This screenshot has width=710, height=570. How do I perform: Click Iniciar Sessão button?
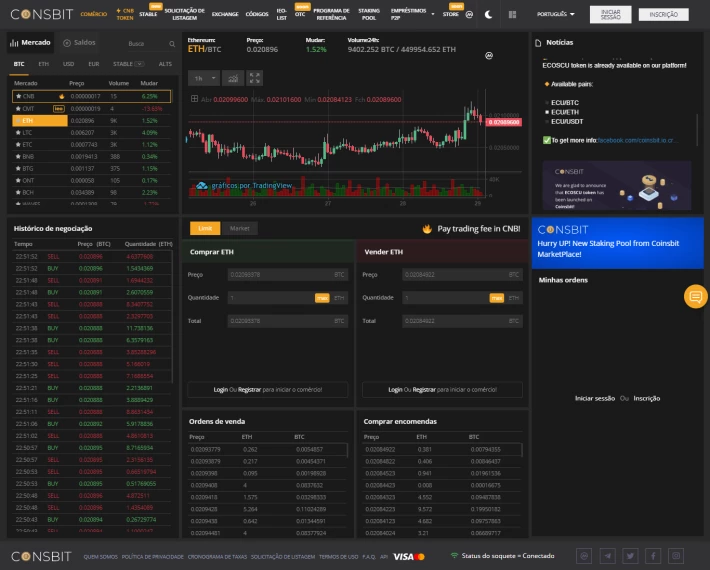pyautogui.click(x=610, y=14)
